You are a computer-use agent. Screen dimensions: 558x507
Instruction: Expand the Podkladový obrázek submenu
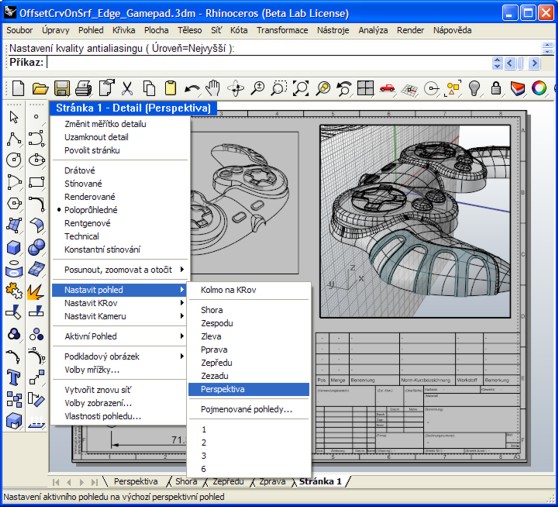point(120,357)
